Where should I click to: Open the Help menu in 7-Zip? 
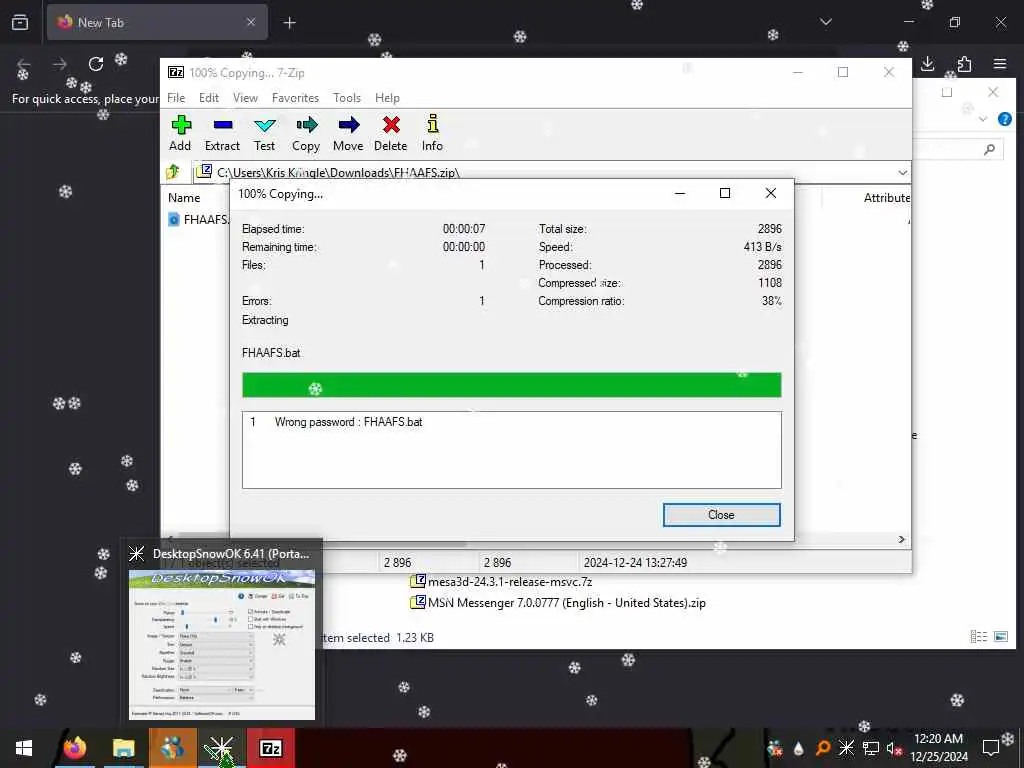pyautogui.click(x=387, y=97)
